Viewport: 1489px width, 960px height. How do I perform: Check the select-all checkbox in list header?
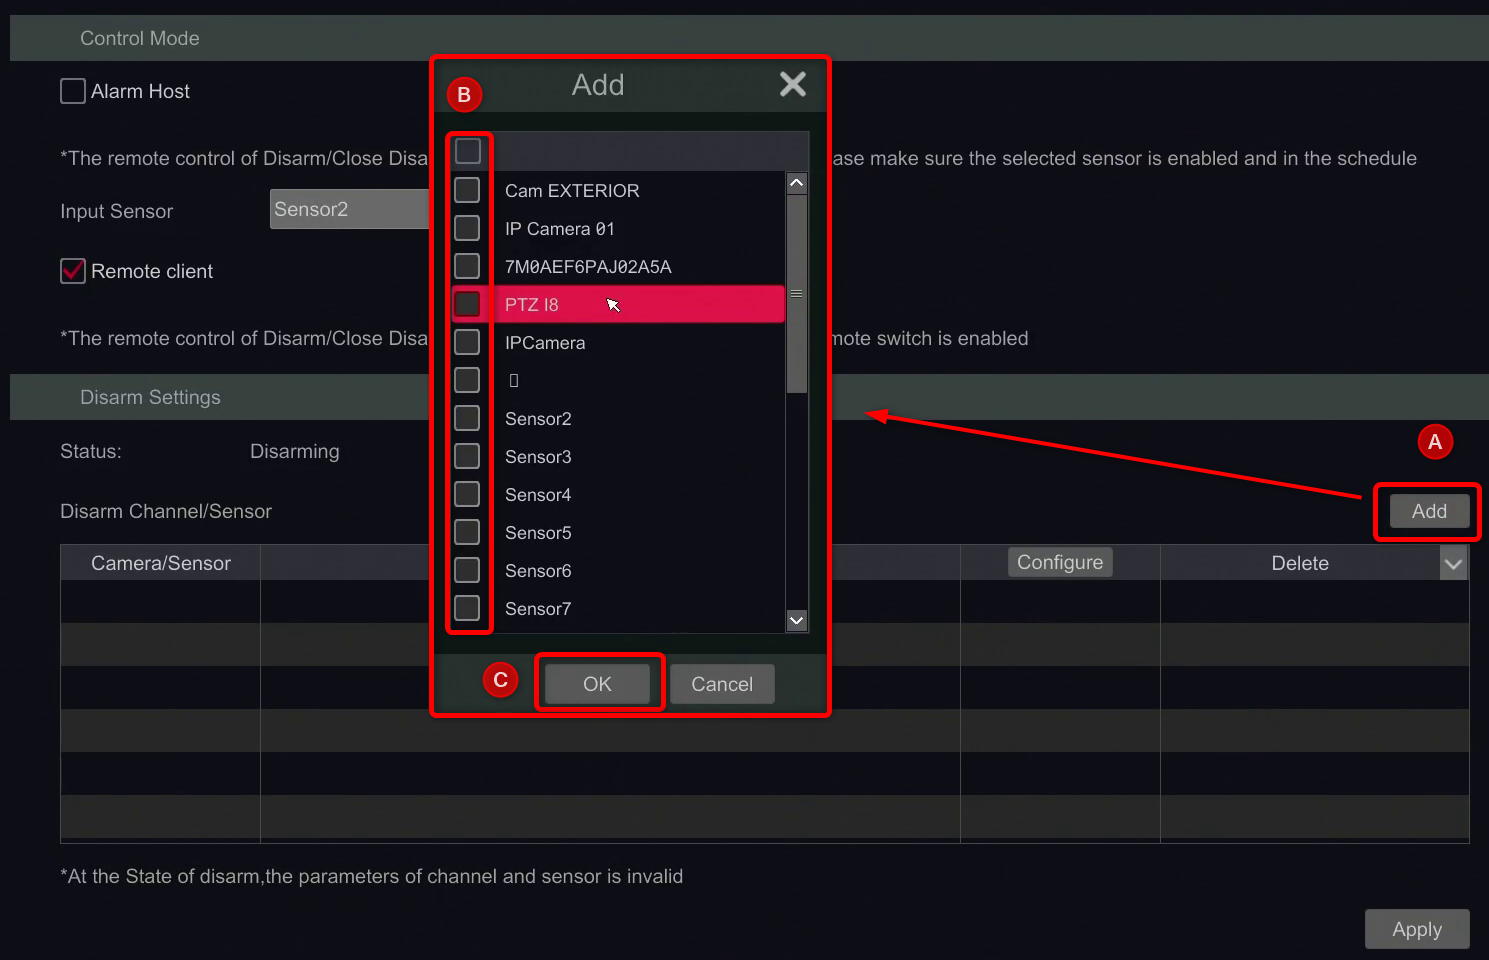(x=468, y=152)
